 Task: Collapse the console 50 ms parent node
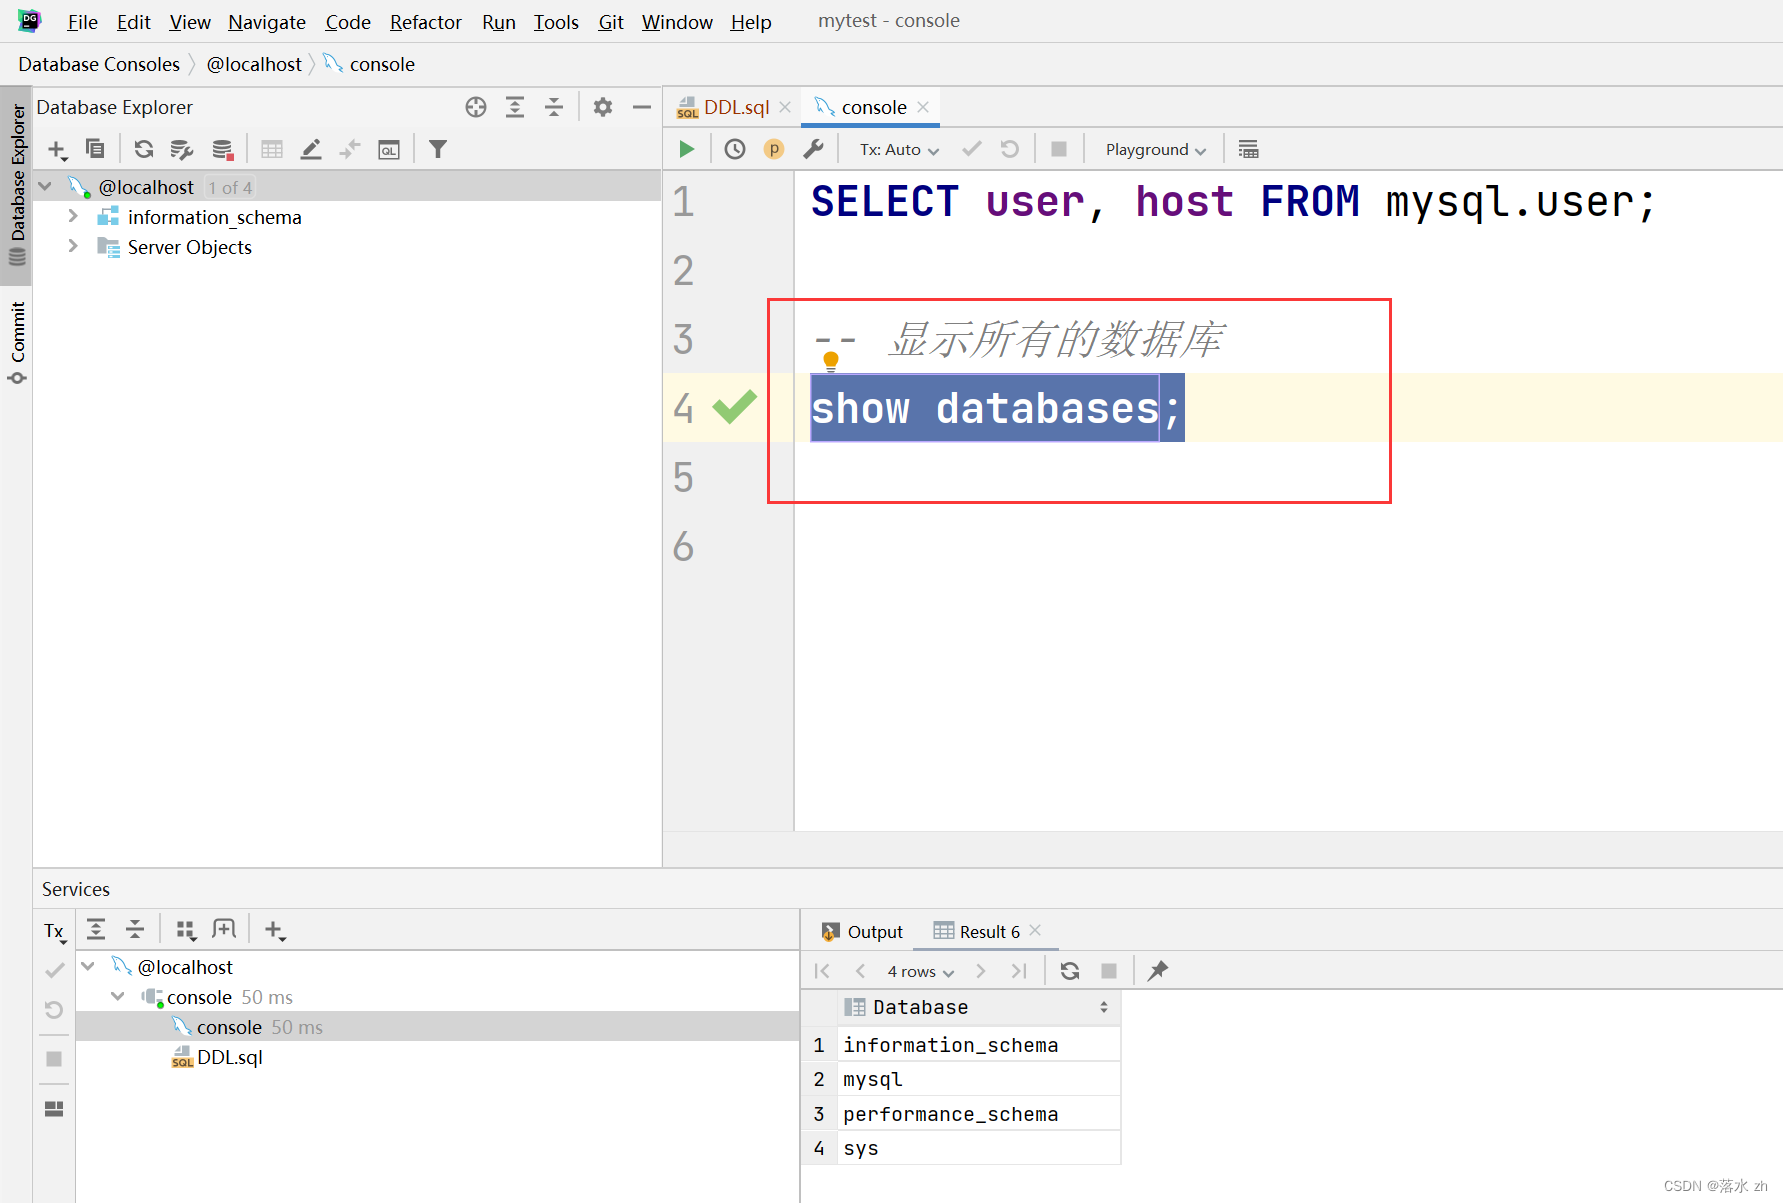118,996
